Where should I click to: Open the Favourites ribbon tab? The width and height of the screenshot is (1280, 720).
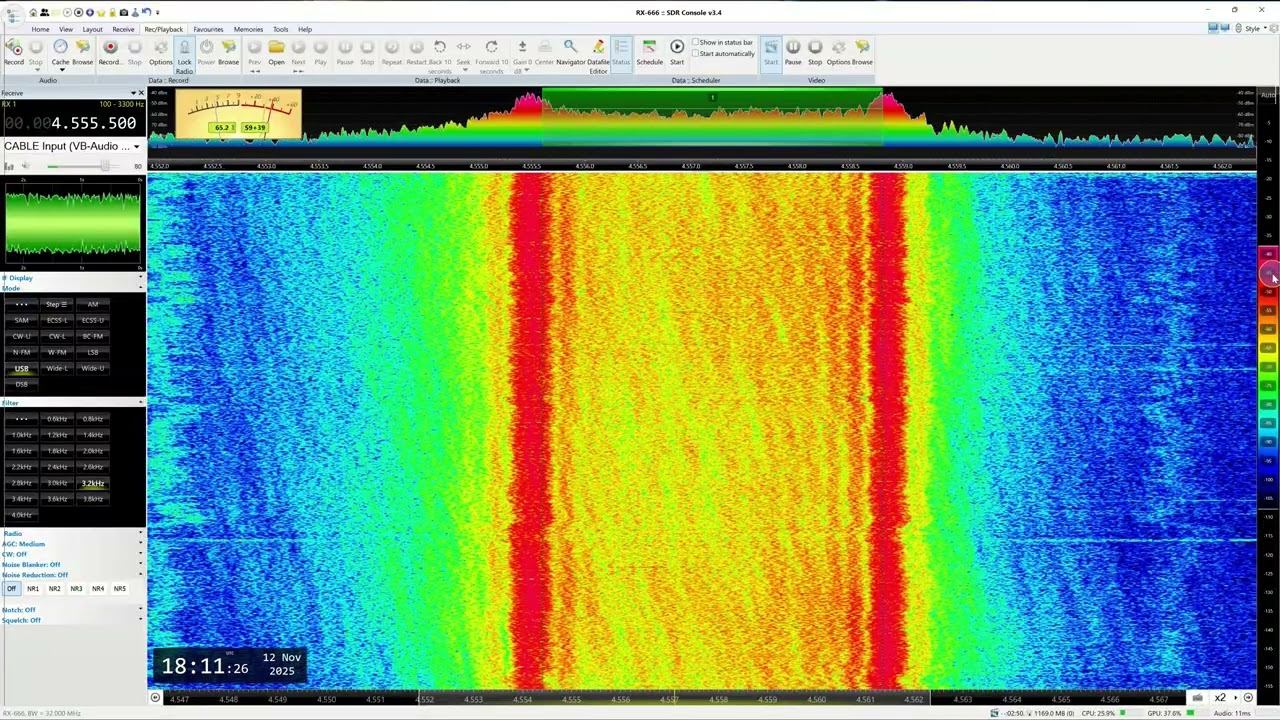click(208, 29)
